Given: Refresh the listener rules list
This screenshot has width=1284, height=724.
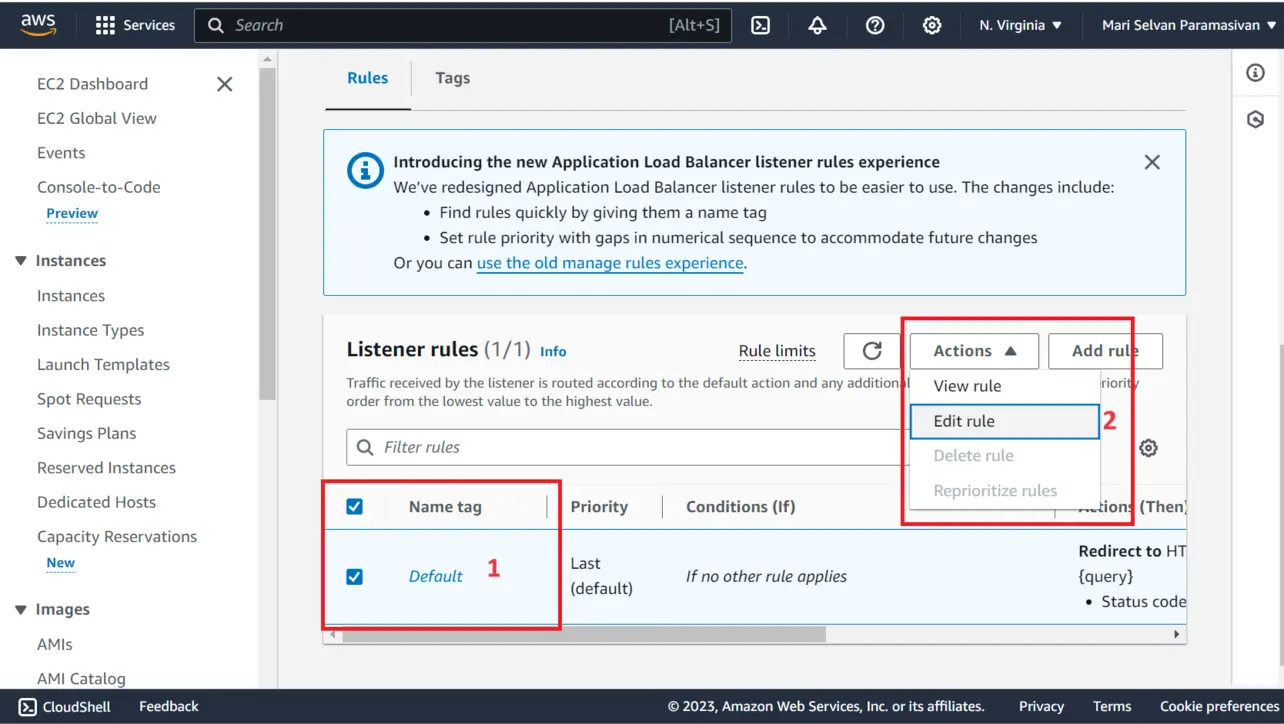Looking at the screenshot, I should click(872, 351).
